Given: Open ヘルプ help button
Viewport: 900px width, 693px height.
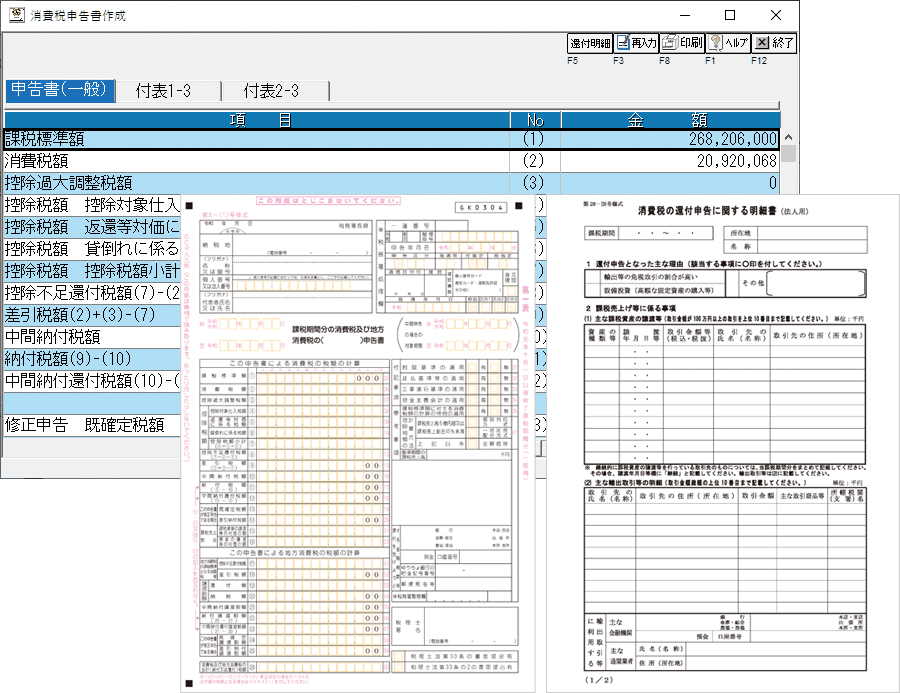Looking at the screenshot, I should pyautogui.click(x=728, y=43).
